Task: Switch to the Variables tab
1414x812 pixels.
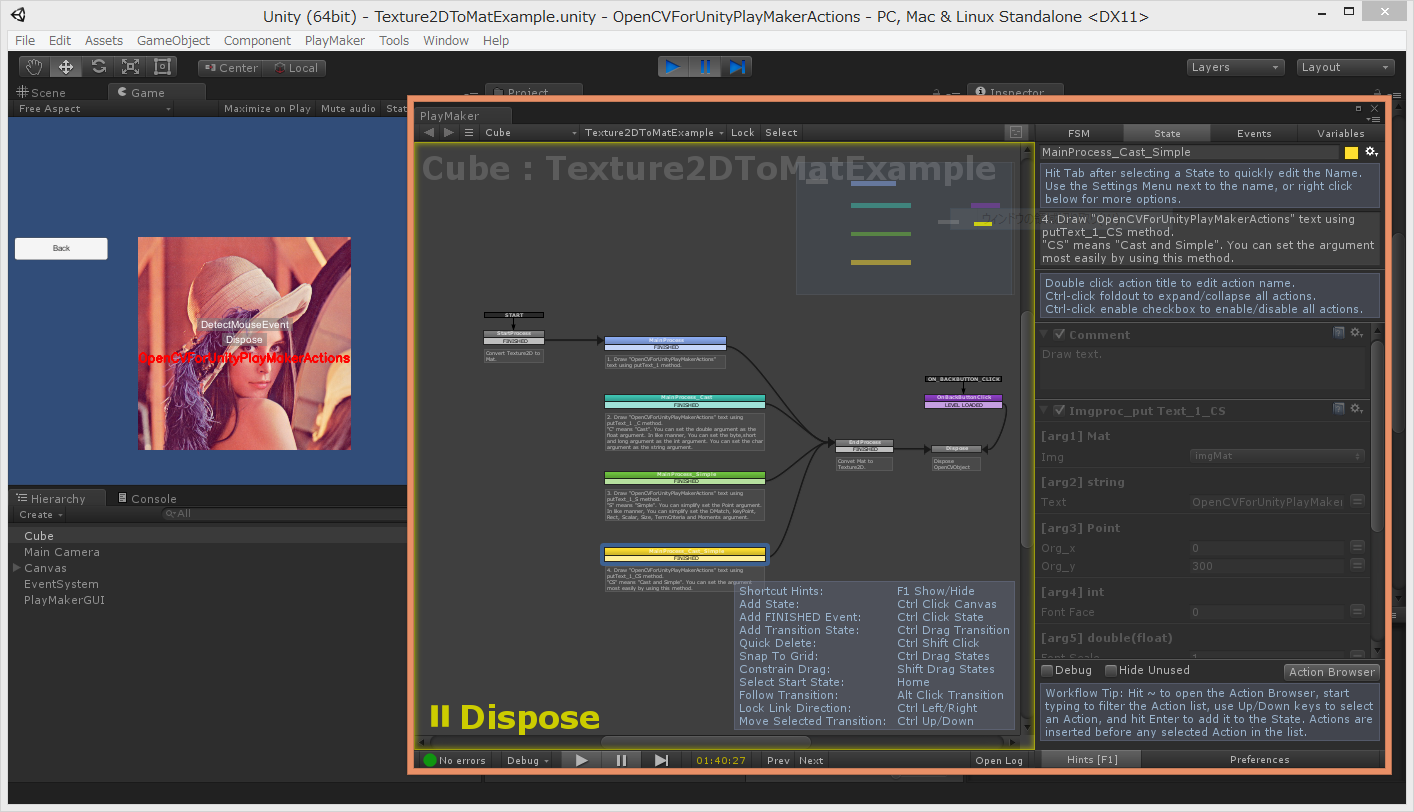Action: [x=1341, y=133]
